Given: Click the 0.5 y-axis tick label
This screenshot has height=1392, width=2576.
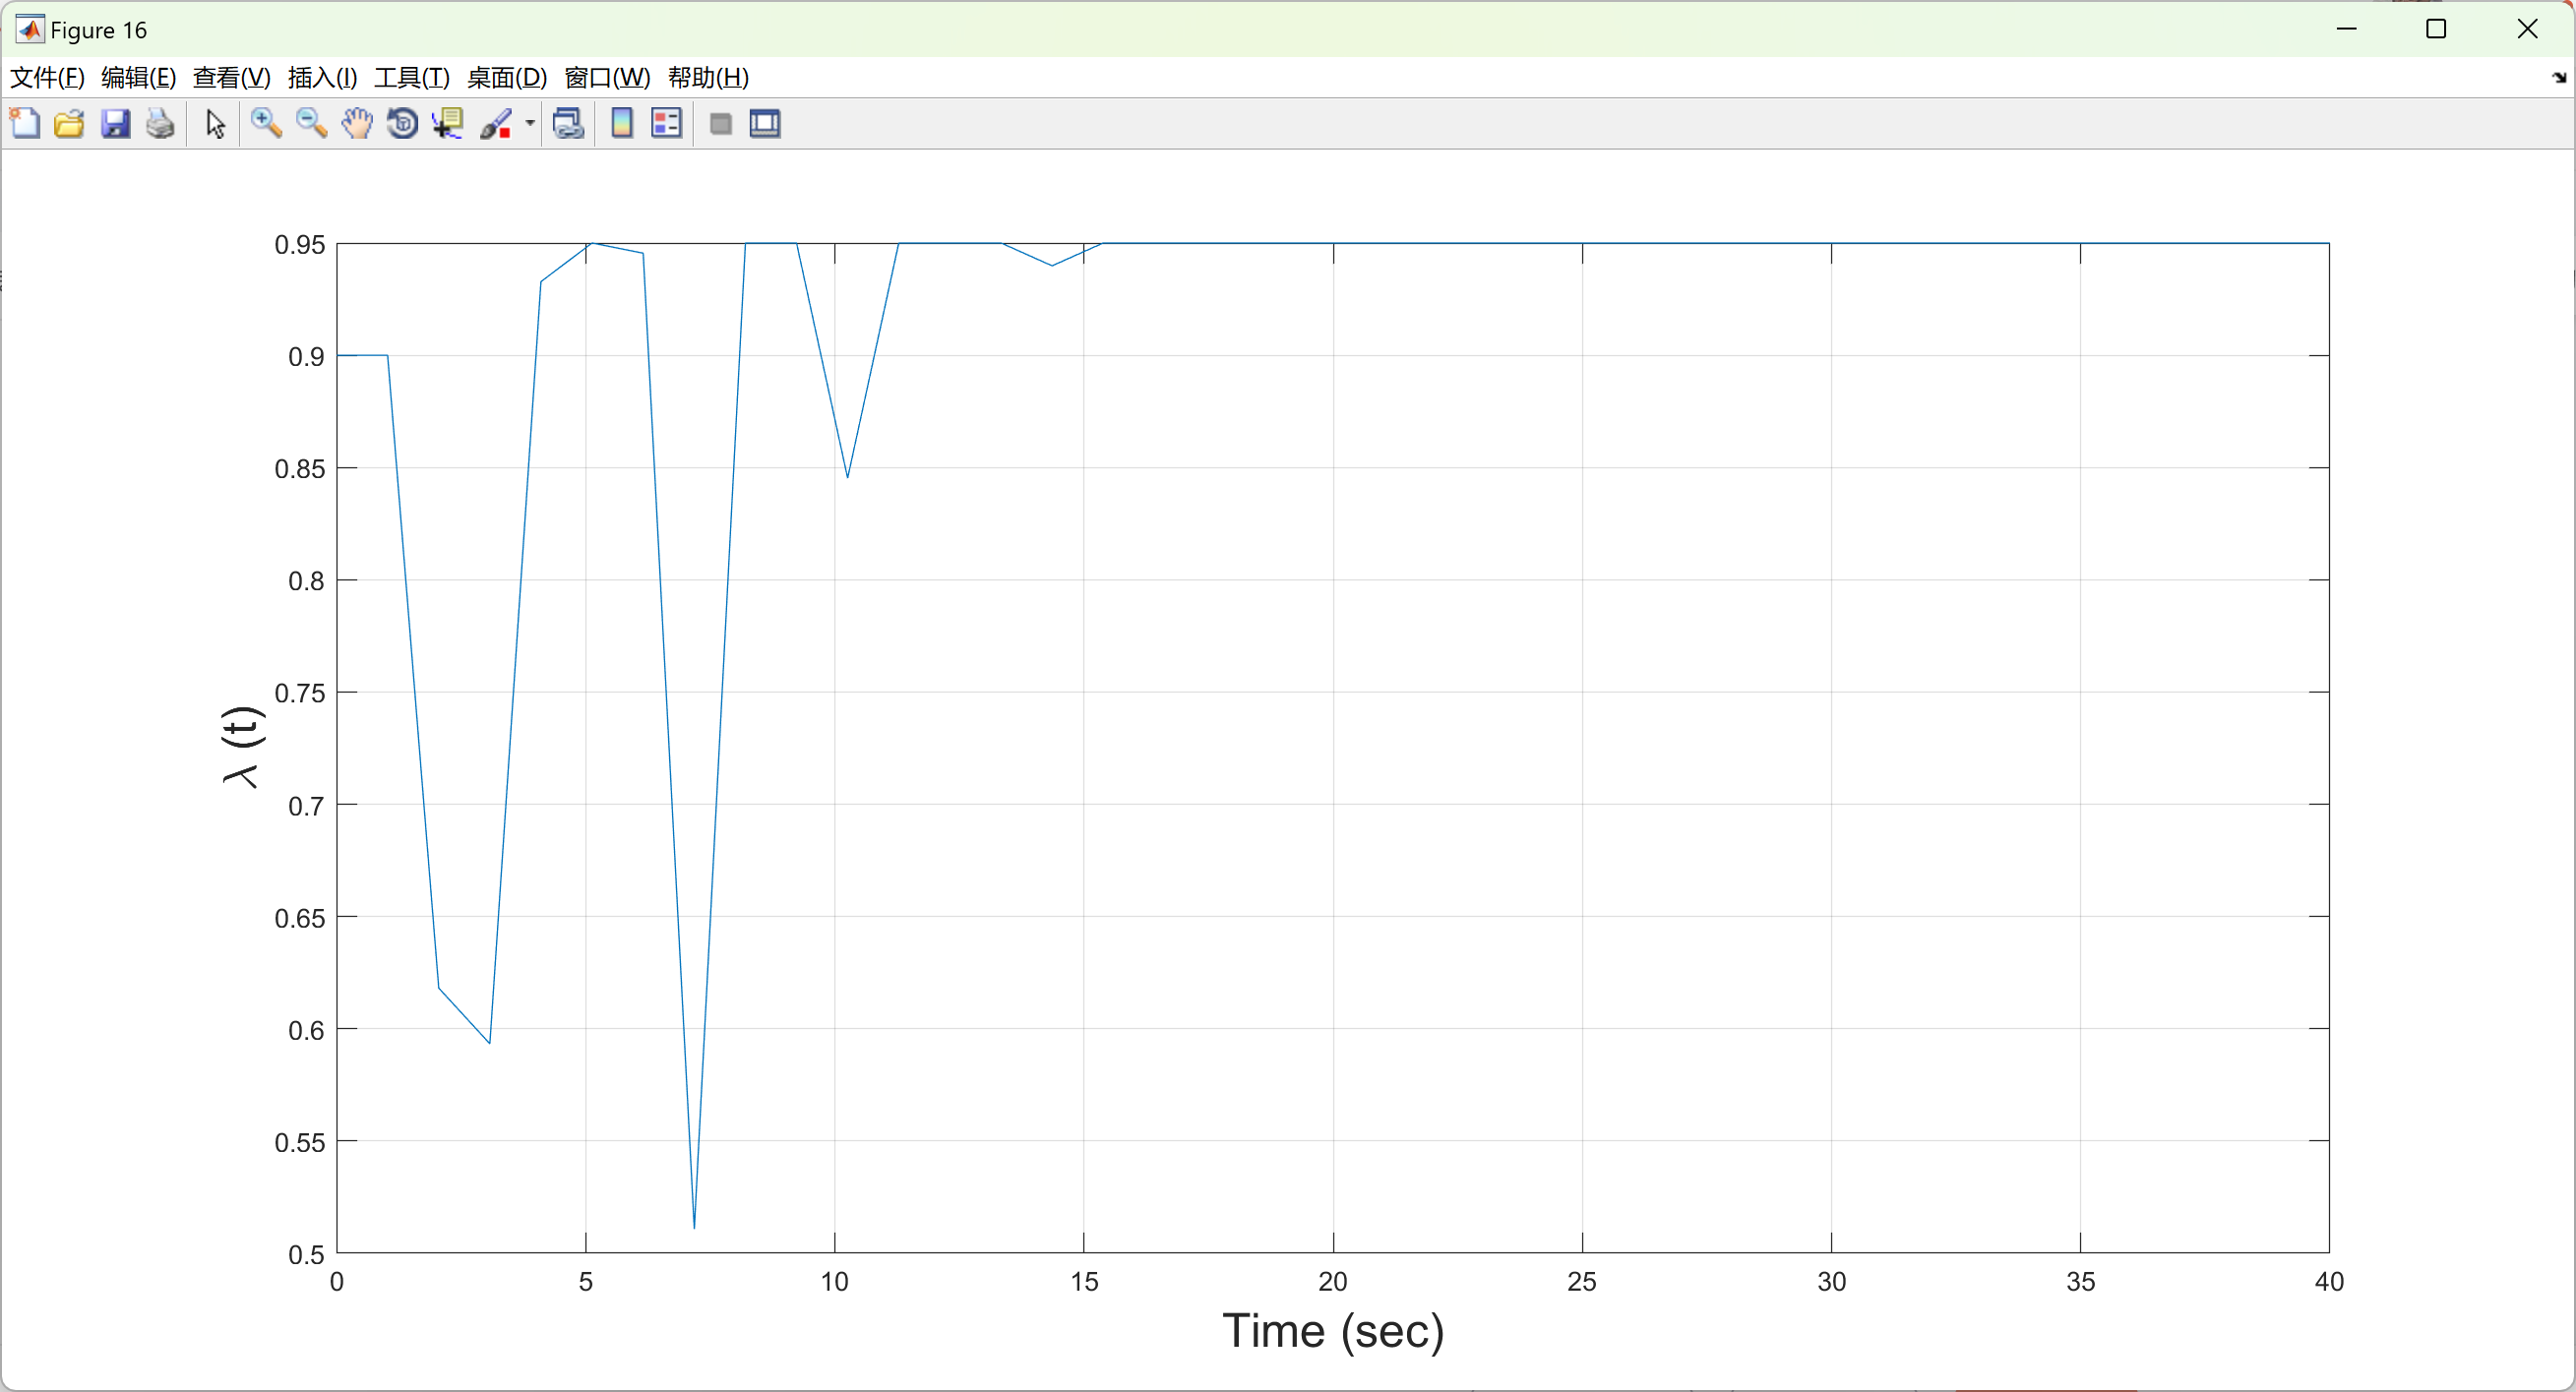Looking at the screenshot, I should 306,1254.
